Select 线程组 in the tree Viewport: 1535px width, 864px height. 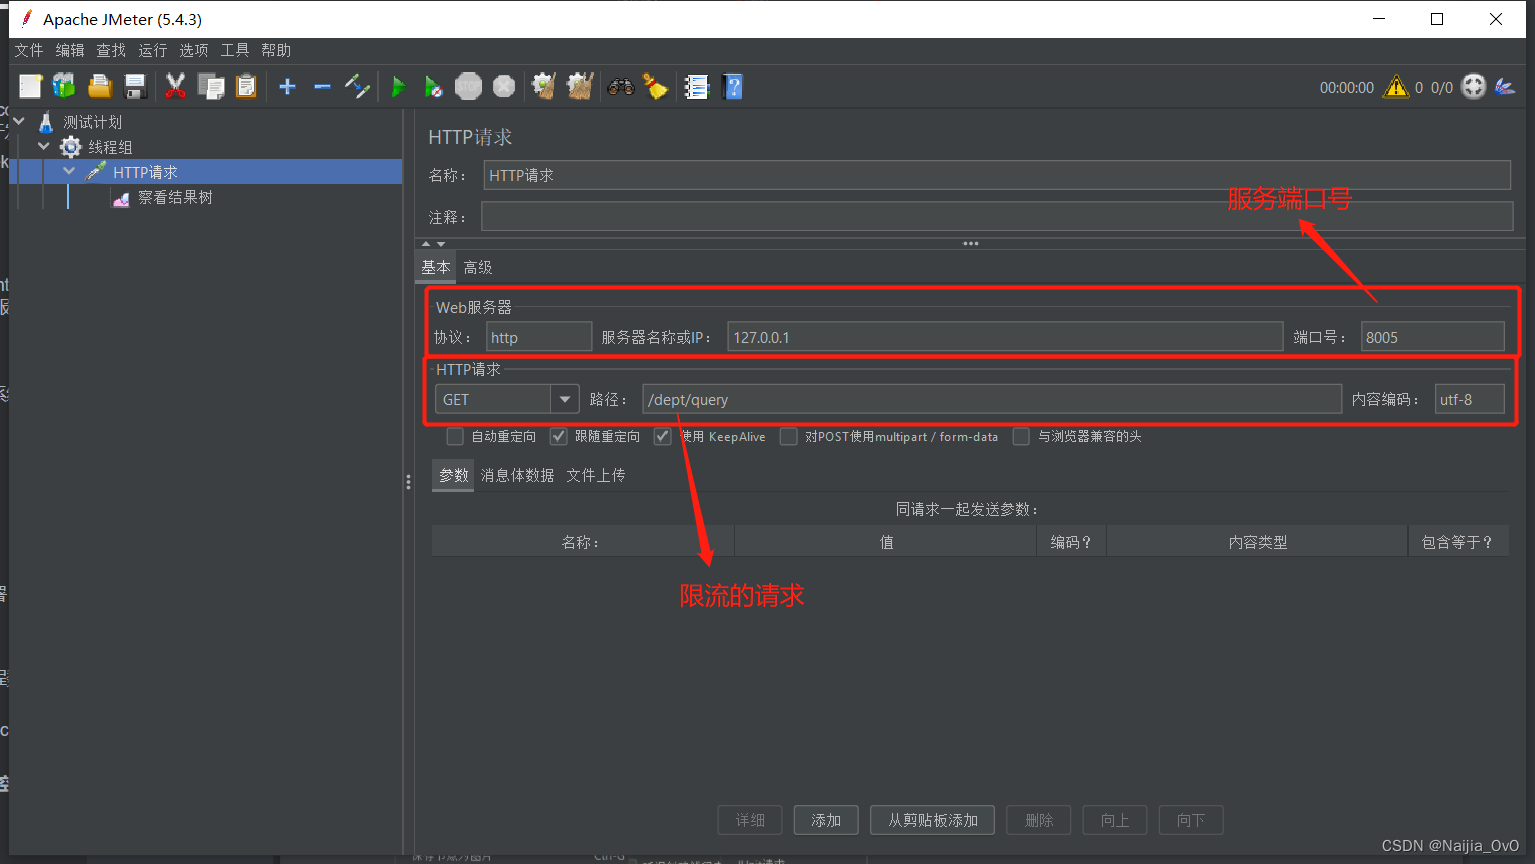(x=110, y=147)
